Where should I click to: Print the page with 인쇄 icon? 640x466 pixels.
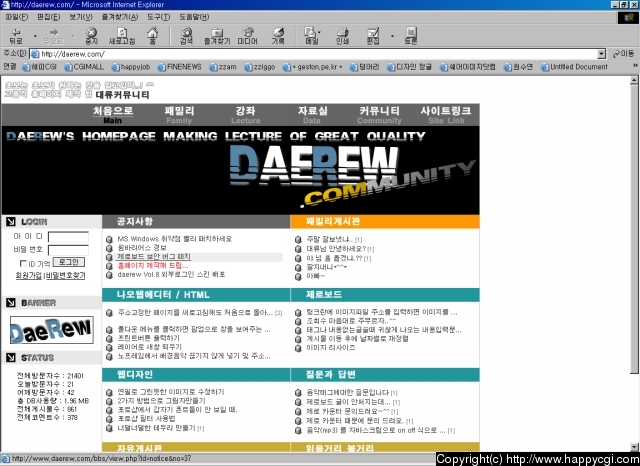342,36
